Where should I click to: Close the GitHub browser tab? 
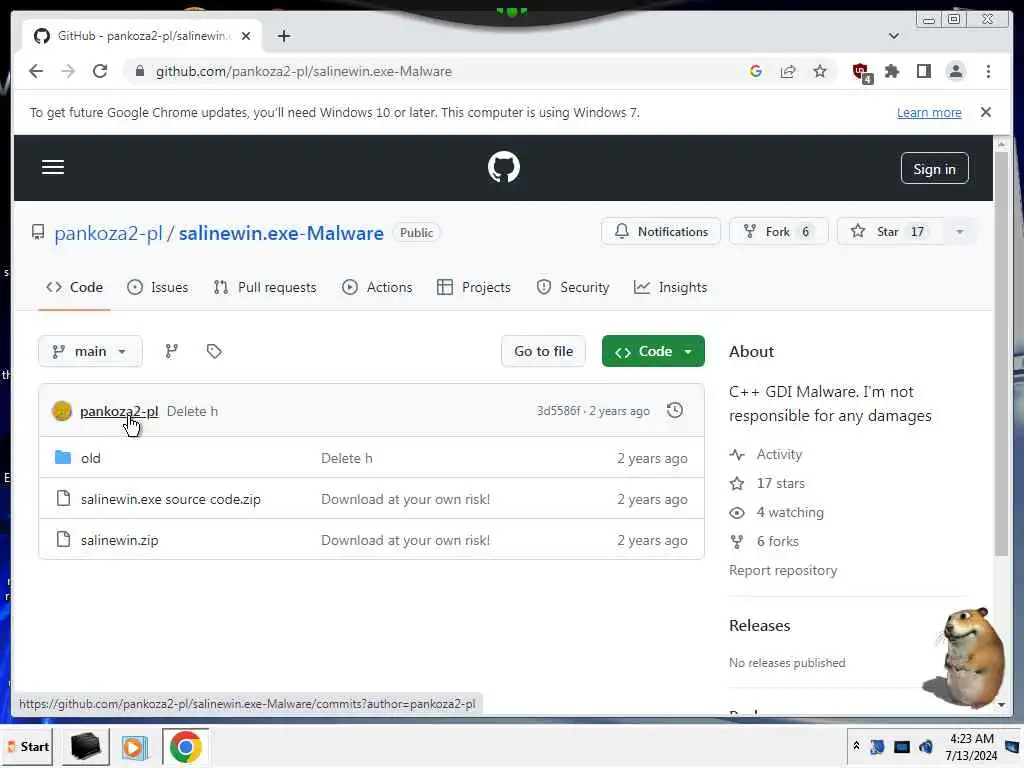pos(246,36)
